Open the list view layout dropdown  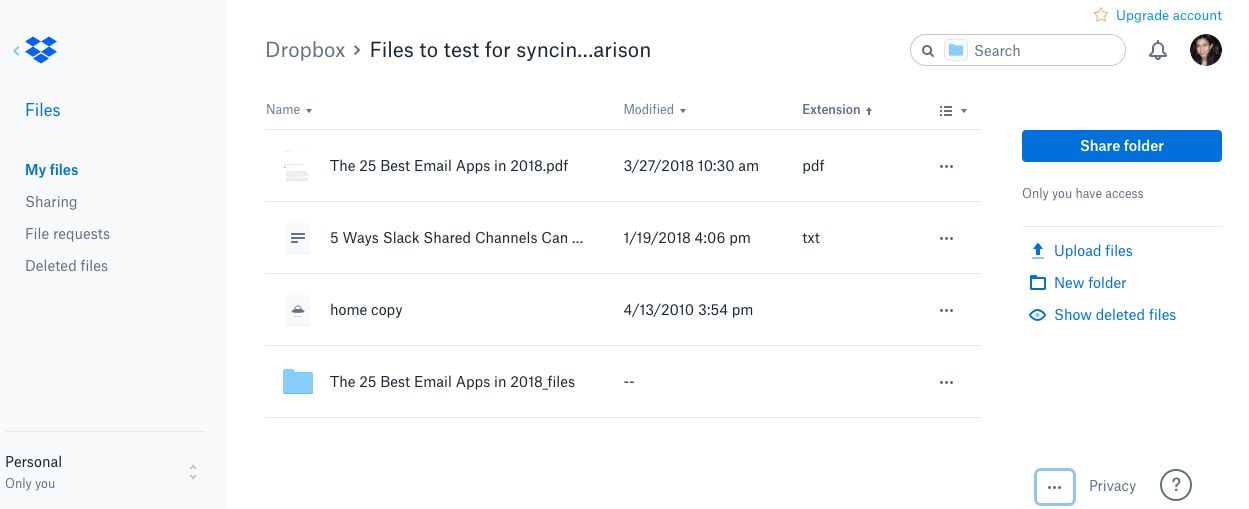click(953, 111)
